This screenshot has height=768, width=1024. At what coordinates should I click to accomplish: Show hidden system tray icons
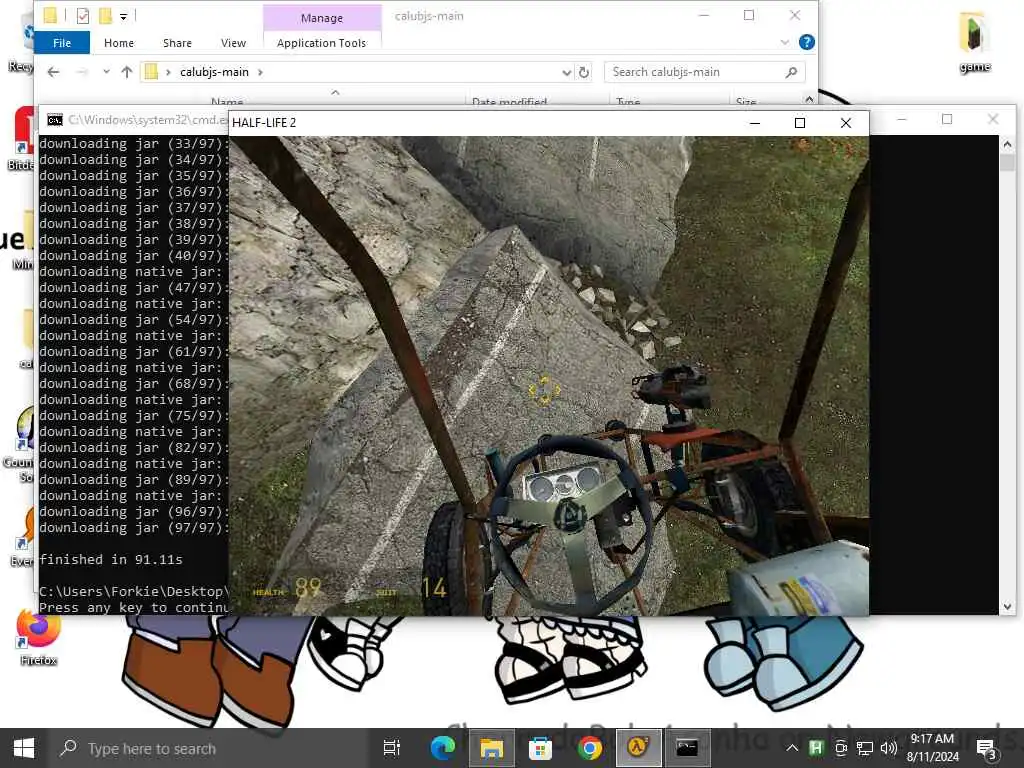[792, 748]
